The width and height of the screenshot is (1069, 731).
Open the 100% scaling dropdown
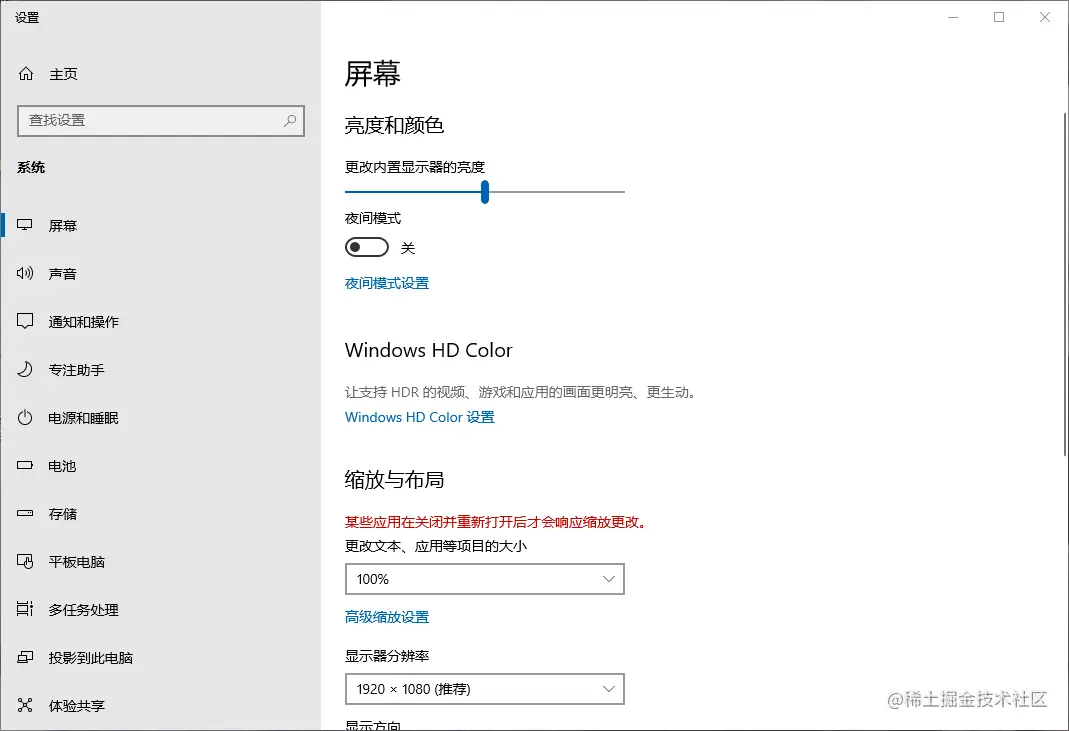click(484, 579)
